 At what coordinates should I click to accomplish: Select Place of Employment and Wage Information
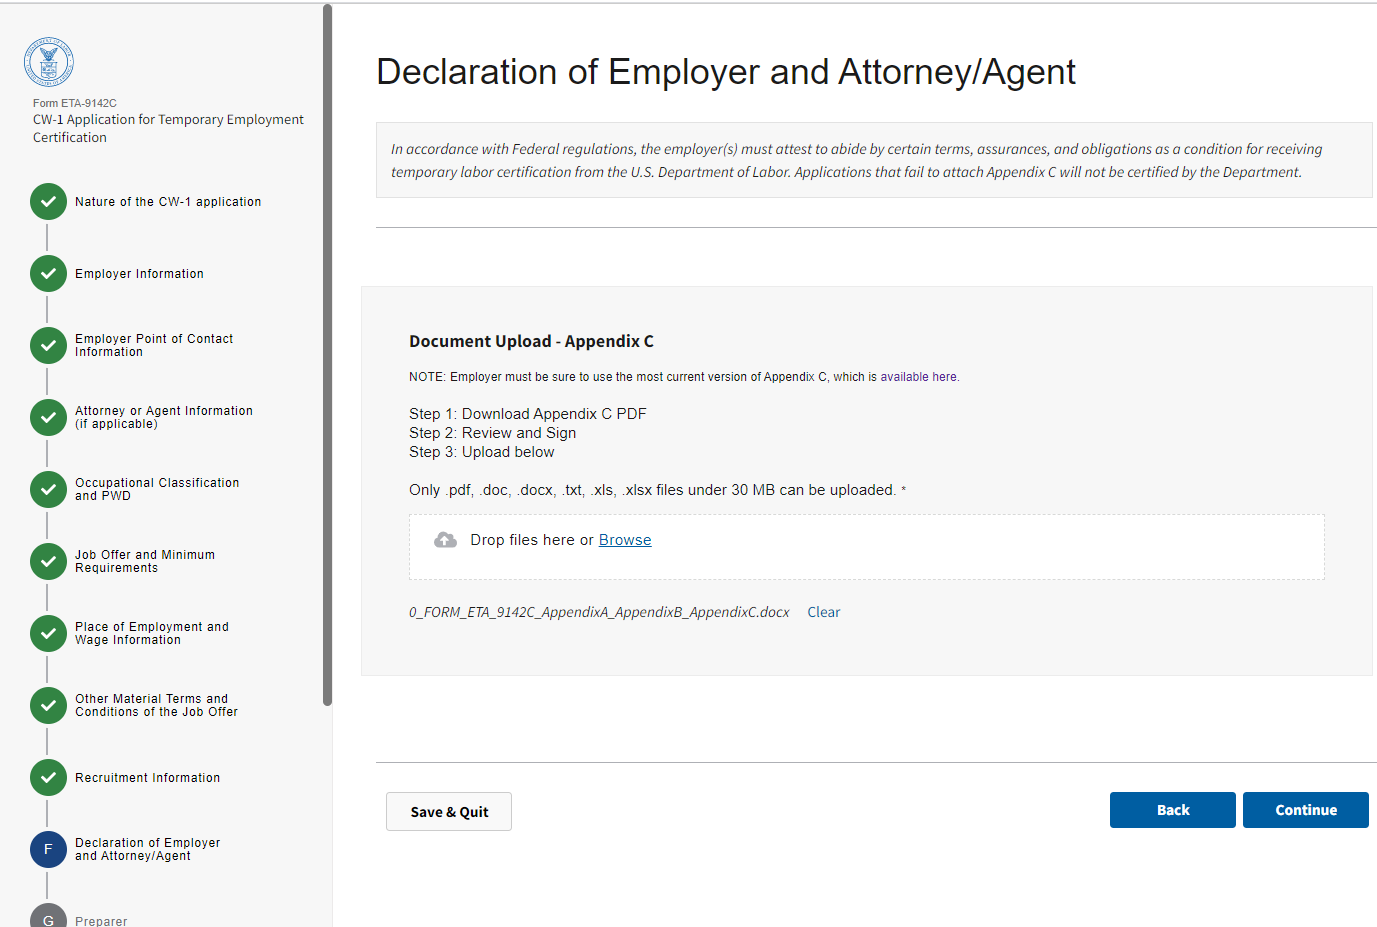(x=152, y=633)
